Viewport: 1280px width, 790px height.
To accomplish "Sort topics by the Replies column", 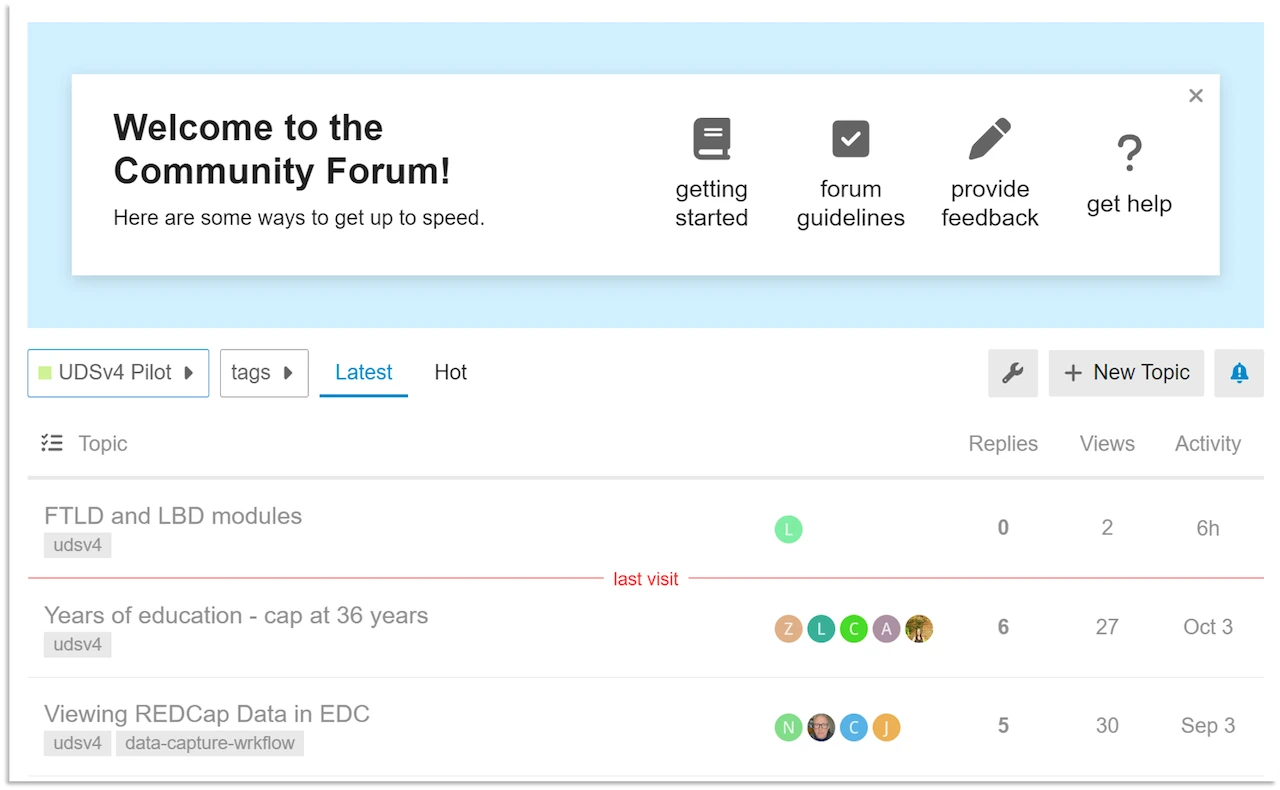I will point(1003,443).
